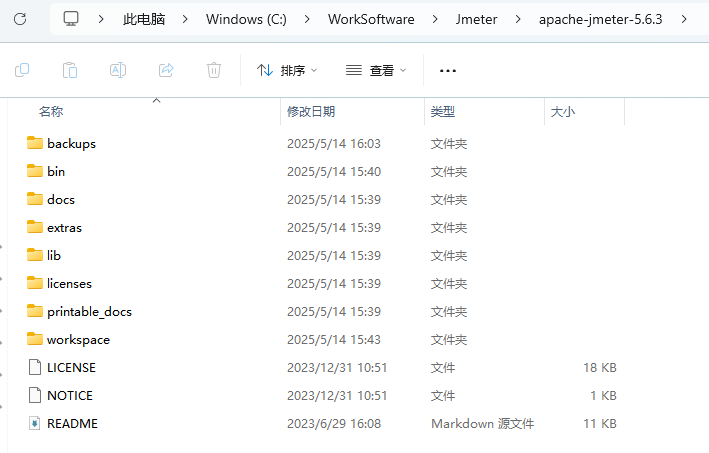Click the bin folder icon
Viewport: 709px width, 453px height.
point(35,171)
